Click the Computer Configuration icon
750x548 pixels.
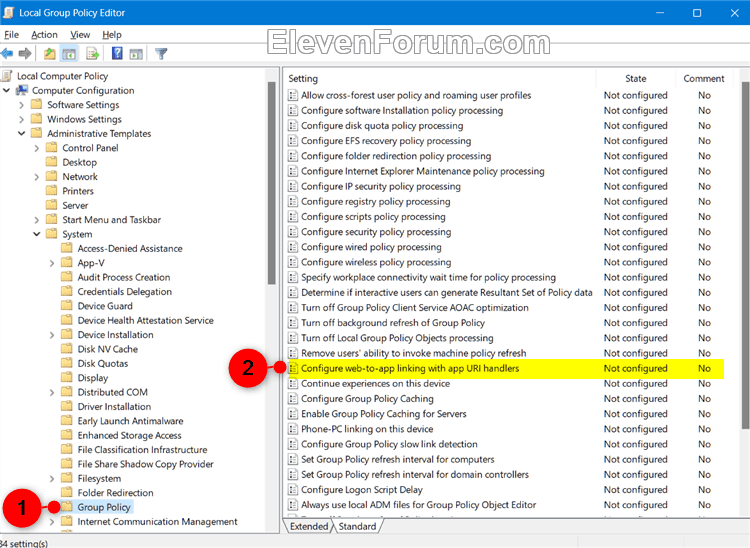pos(22,90)
